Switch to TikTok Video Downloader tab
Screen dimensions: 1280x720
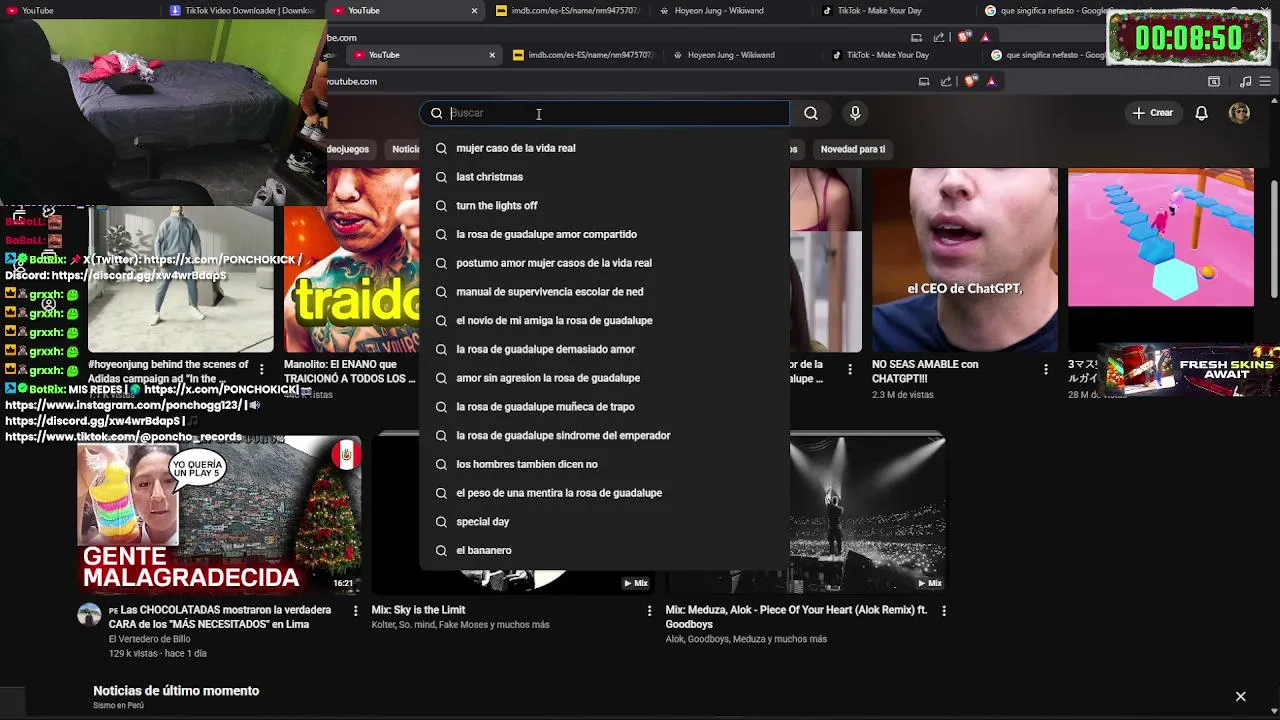[x=242, y=11]
